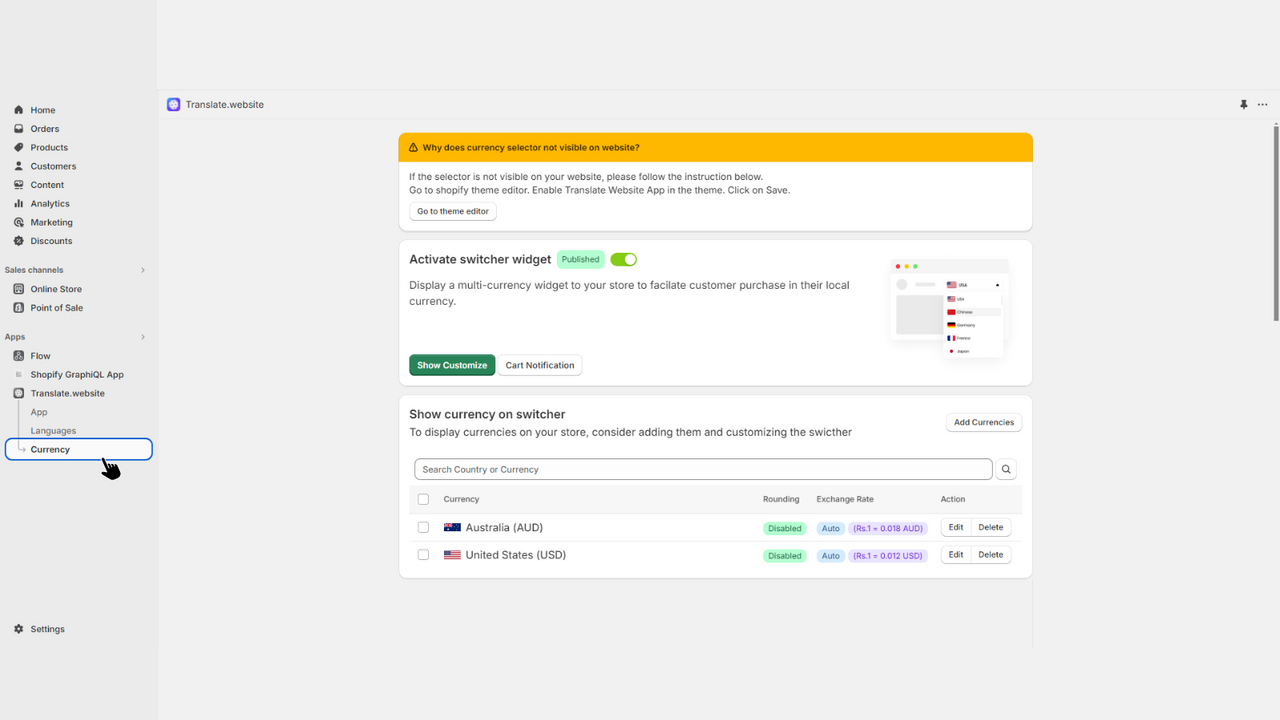Click the United States flag icon
This screenshot has height=720, width=1280.
pos(452,555)
